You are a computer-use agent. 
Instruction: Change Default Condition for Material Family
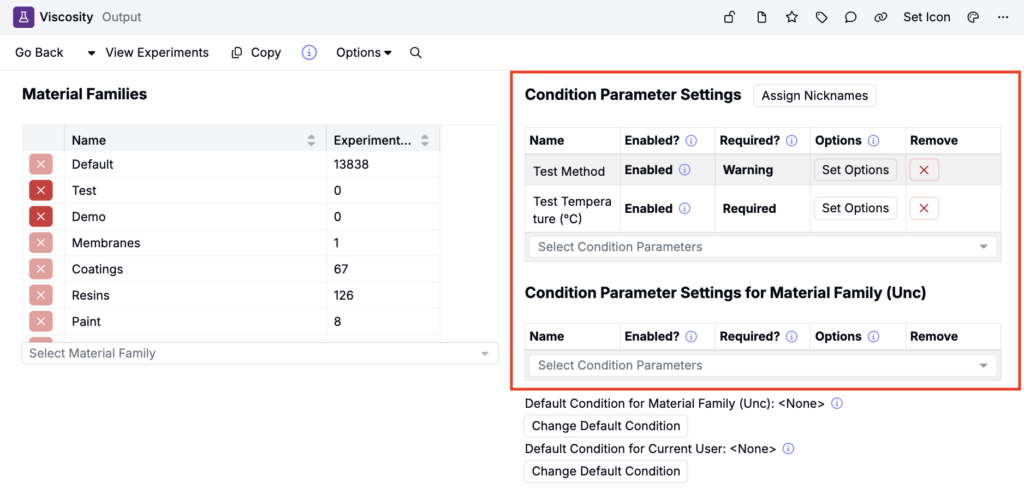[x=605, y=426]
